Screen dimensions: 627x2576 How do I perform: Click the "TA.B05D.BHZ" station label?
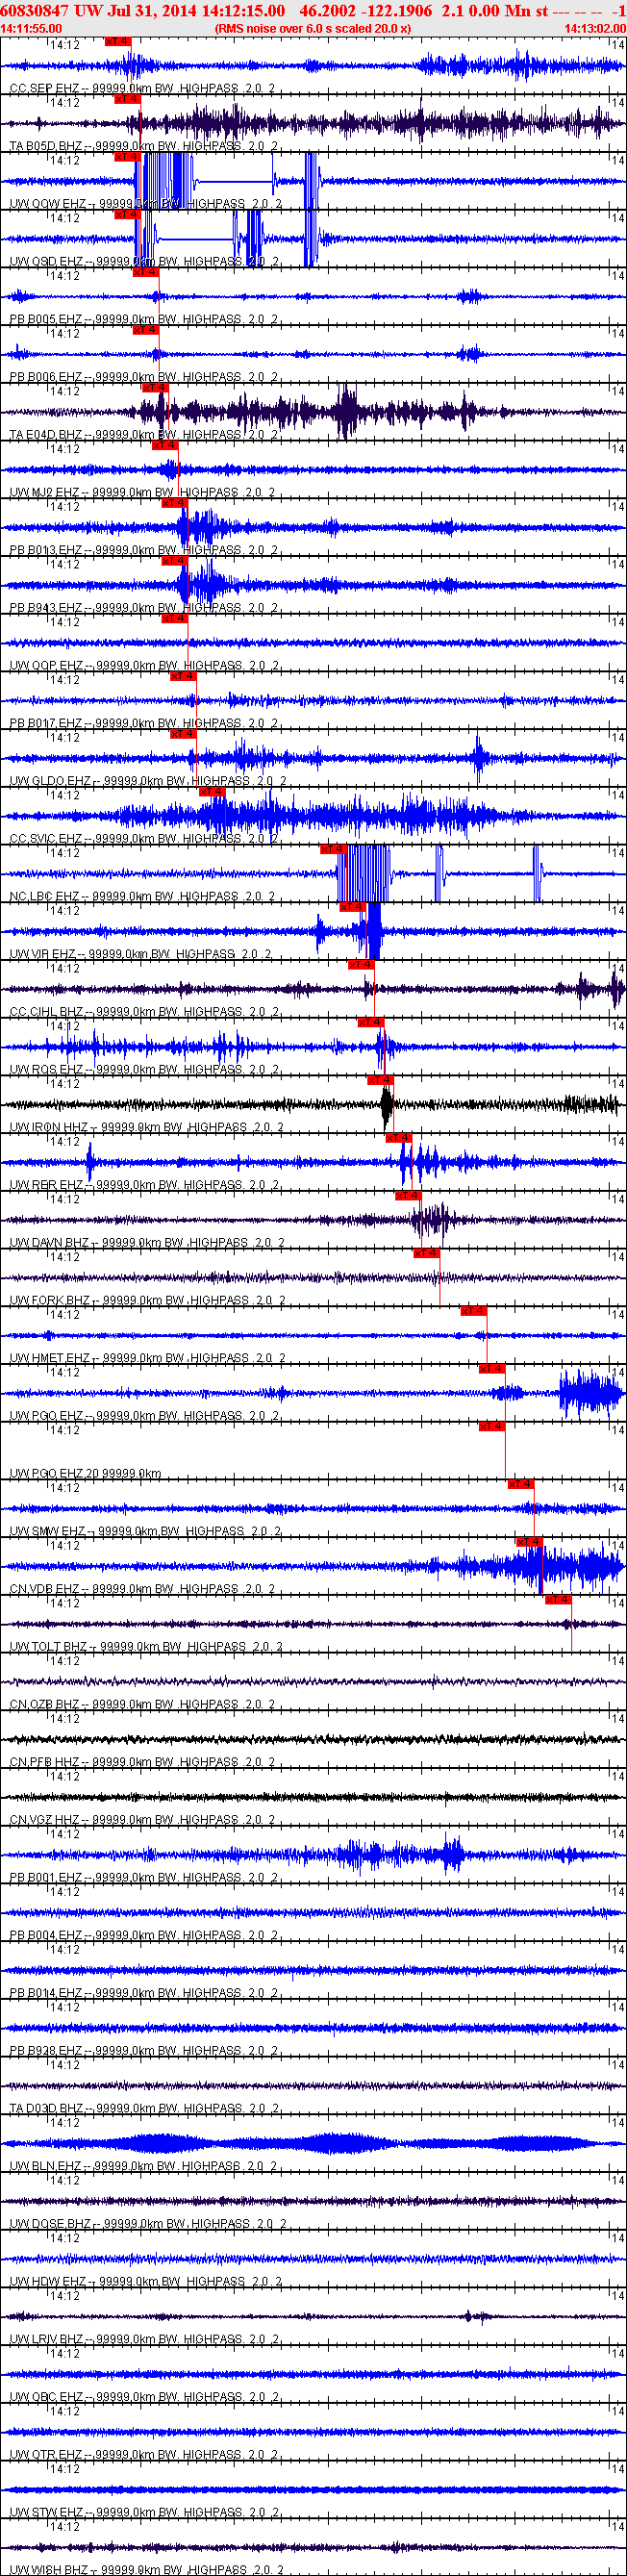tap(46, 146)
